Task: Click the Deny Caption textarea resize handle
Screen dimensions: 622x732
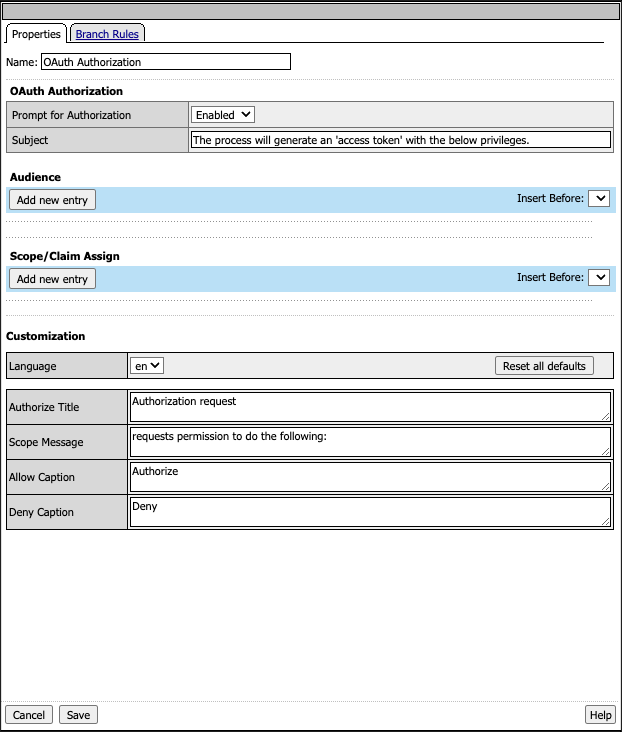Action: (x=606, y=522)
